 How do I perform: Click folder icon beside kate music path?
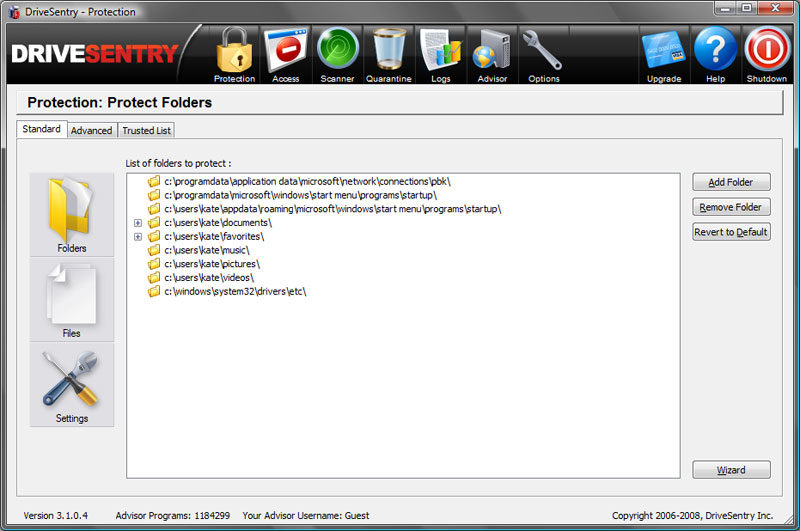154,250
